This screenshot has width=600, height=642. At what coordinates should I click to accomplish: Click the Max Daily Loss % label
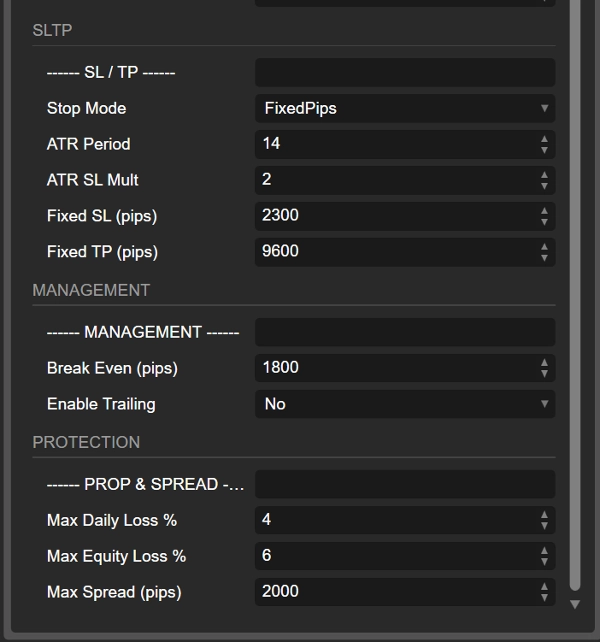tap(112, 520)
